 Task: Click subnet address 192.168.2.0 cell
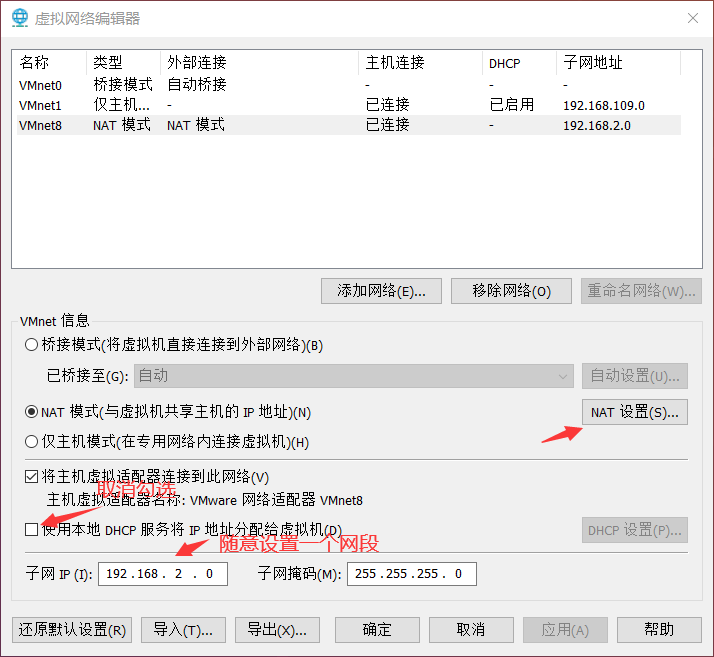point(597,126)
